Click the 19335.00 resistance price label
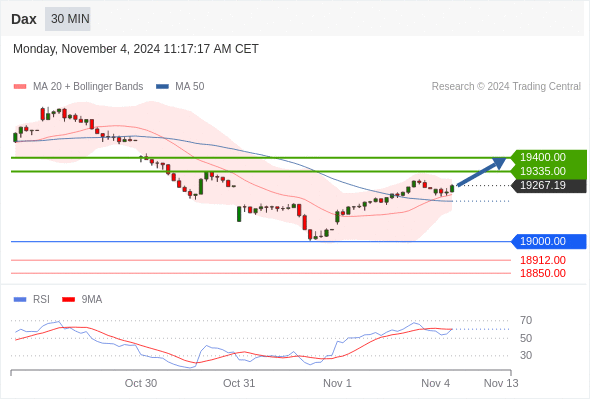590x400 pixels. [x=549, y=171]
